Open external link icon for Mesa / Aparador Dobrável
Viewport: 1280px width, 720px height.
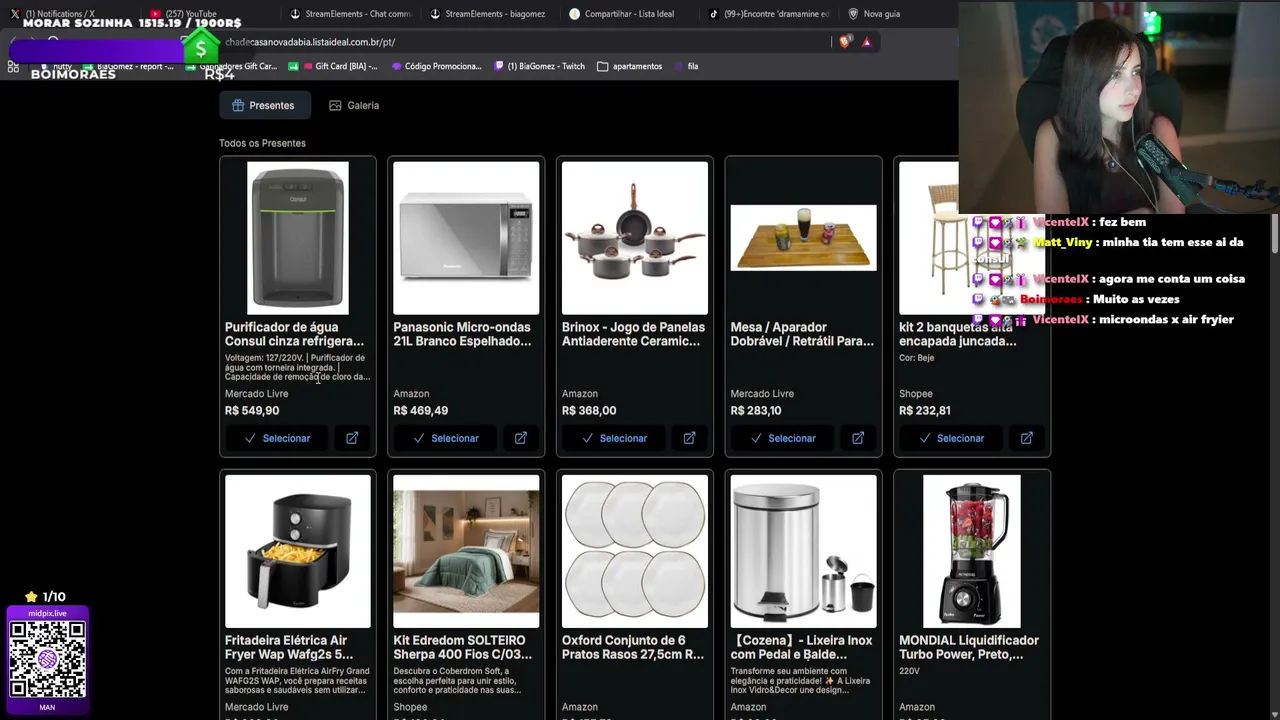point(858,438)
